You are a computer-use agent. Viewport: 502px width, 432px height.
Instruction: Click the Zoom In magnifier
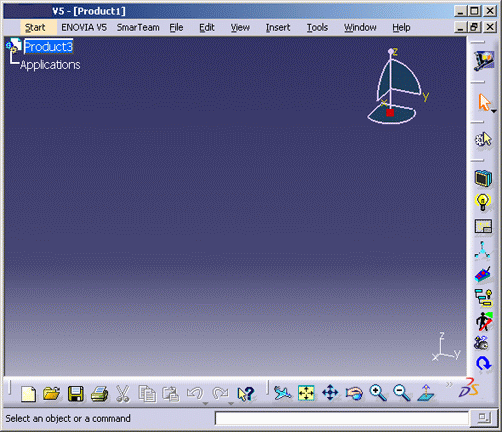[x=378, y=393]
